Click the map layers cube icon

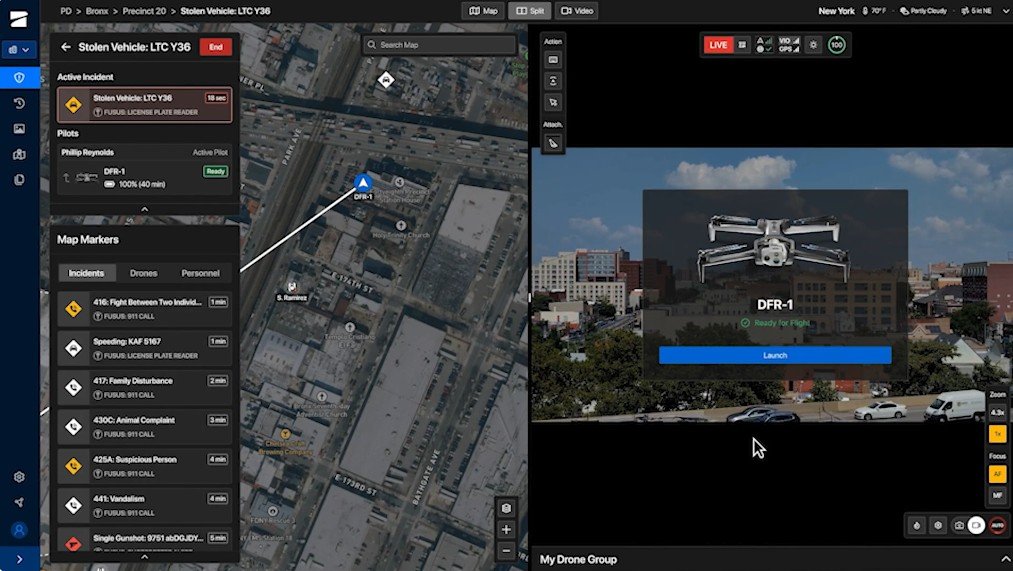point(506,508)
